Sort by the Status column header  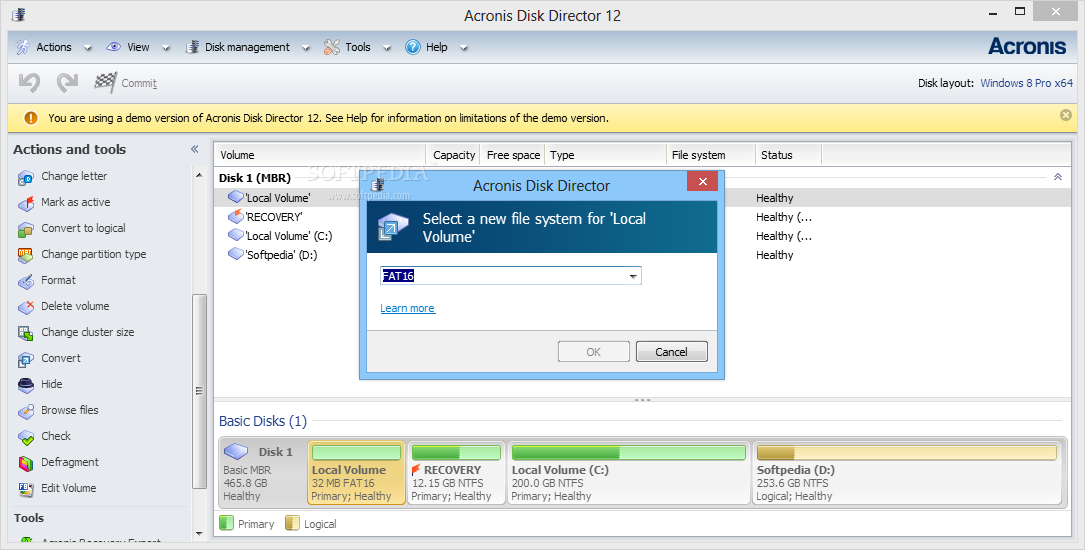click(x=787, y=155)
